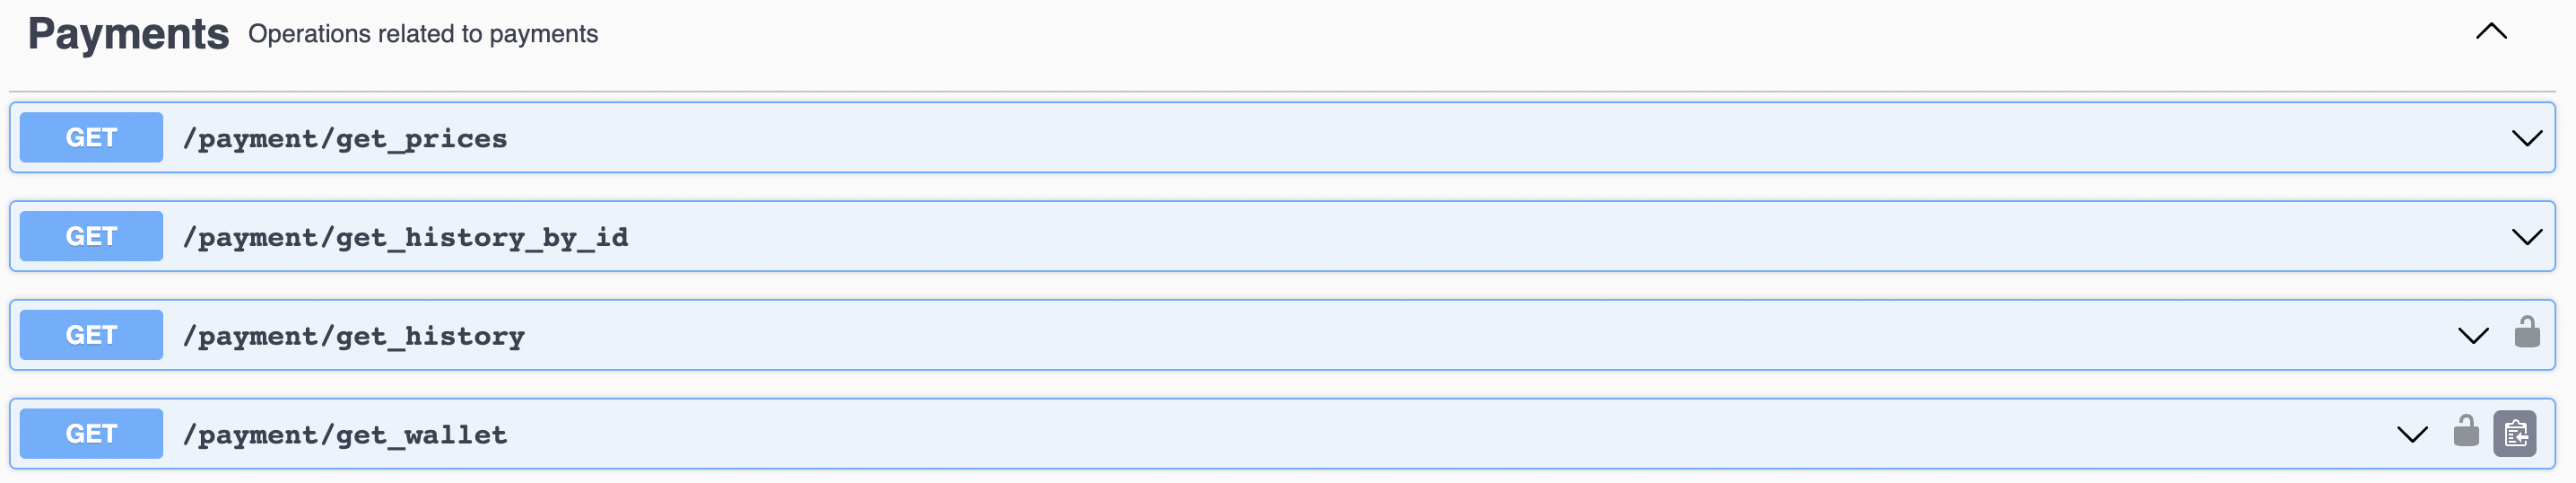Click the blank area of the get_history_by_id row
Screen dimensions: 2576x483
[x=1400, y=237]
